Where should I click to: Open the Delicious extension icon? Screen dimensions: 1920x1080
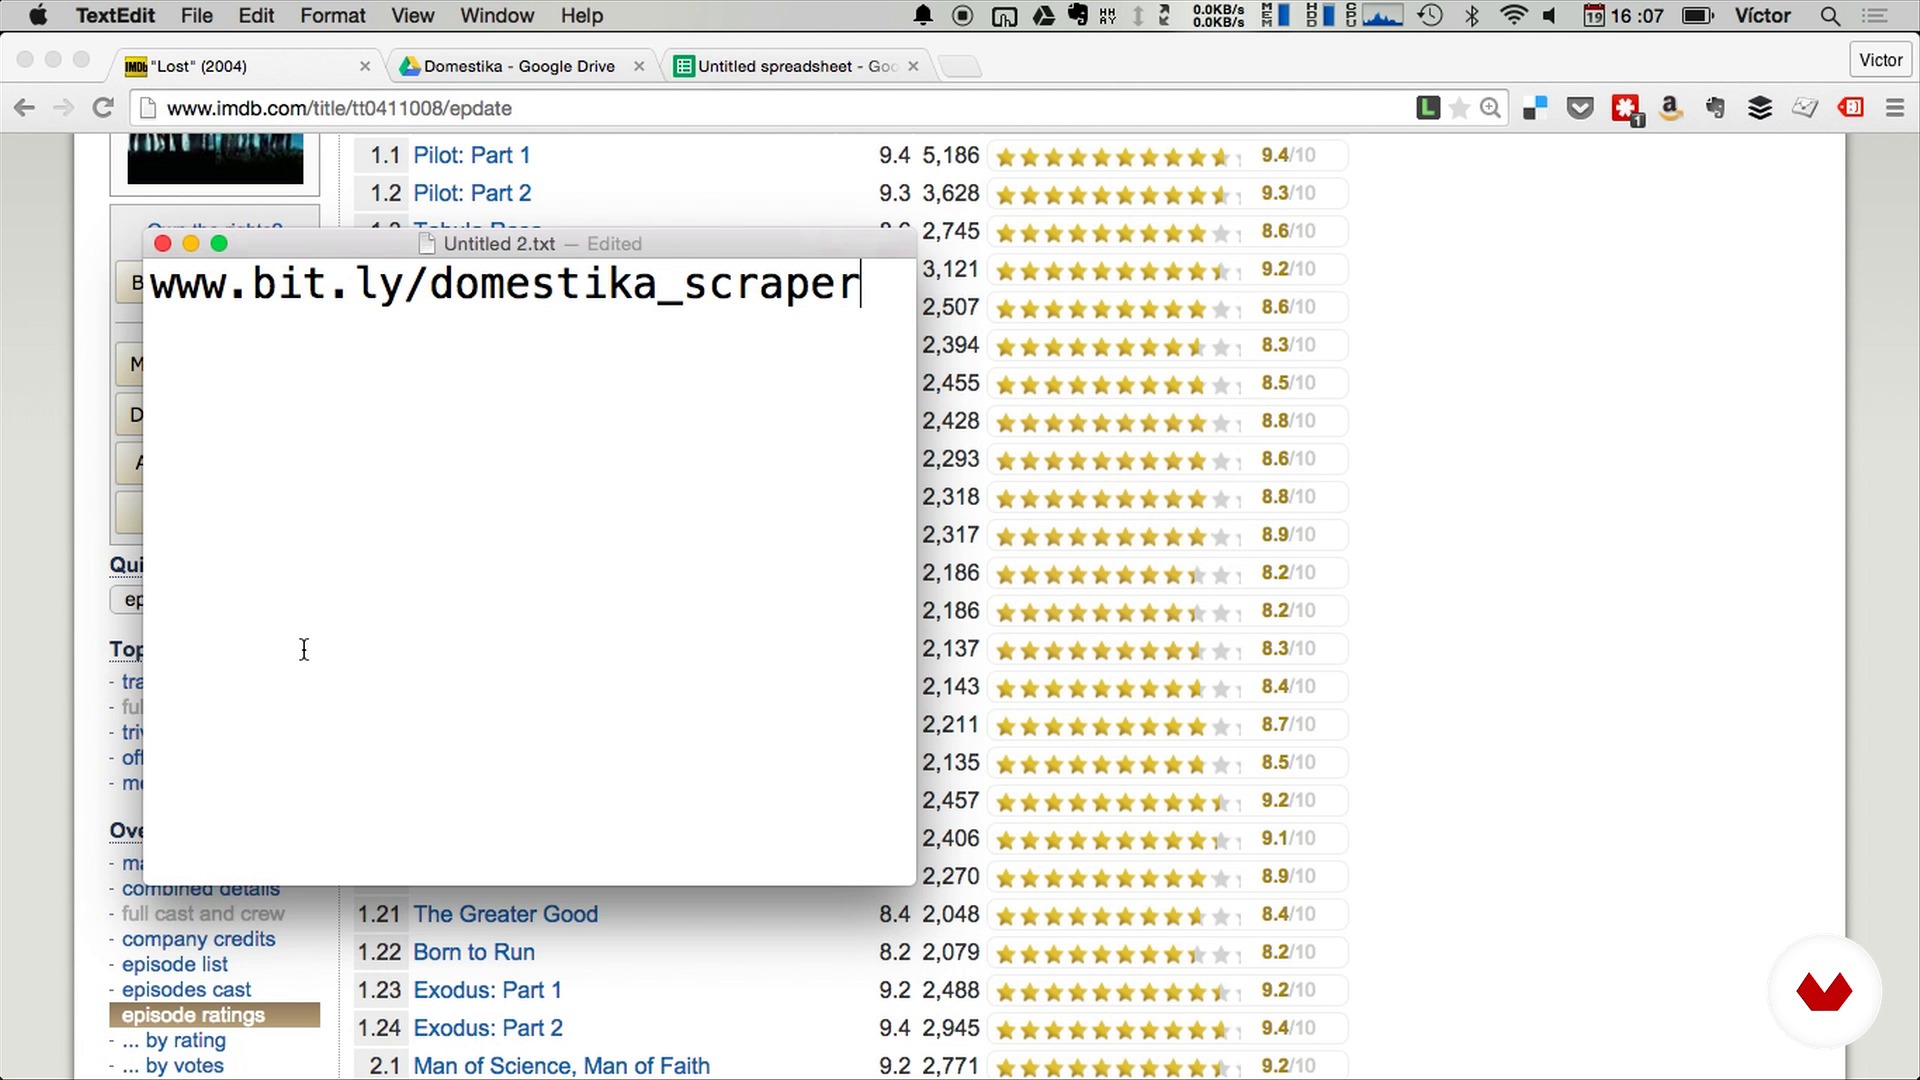[1535, 108]
